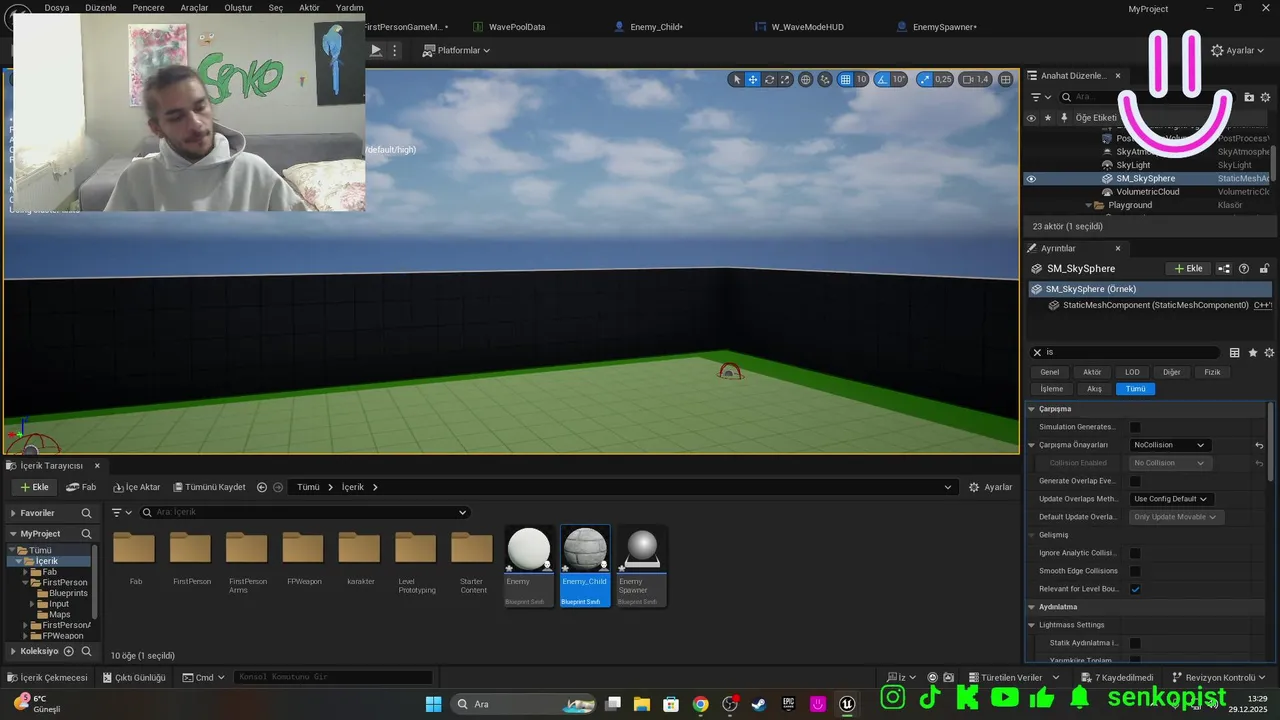
Task: Enable Generate Overlap Events checkbox
Action: coord(1135,481)
